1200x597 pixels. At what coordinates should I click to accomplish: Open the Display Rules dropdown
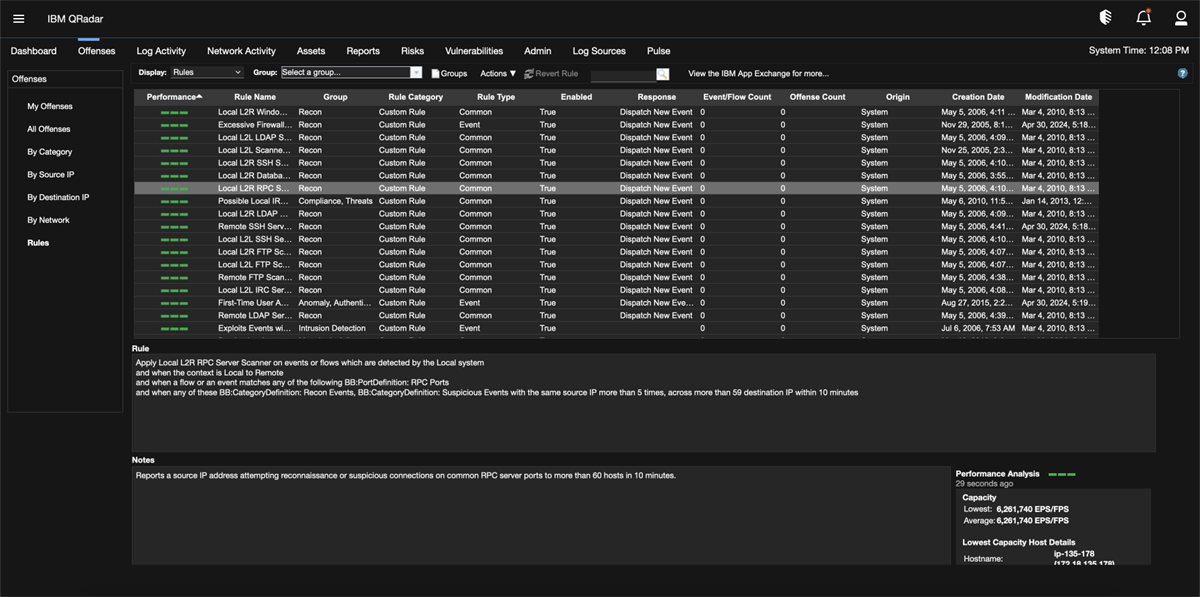click(x=207, y=73)
